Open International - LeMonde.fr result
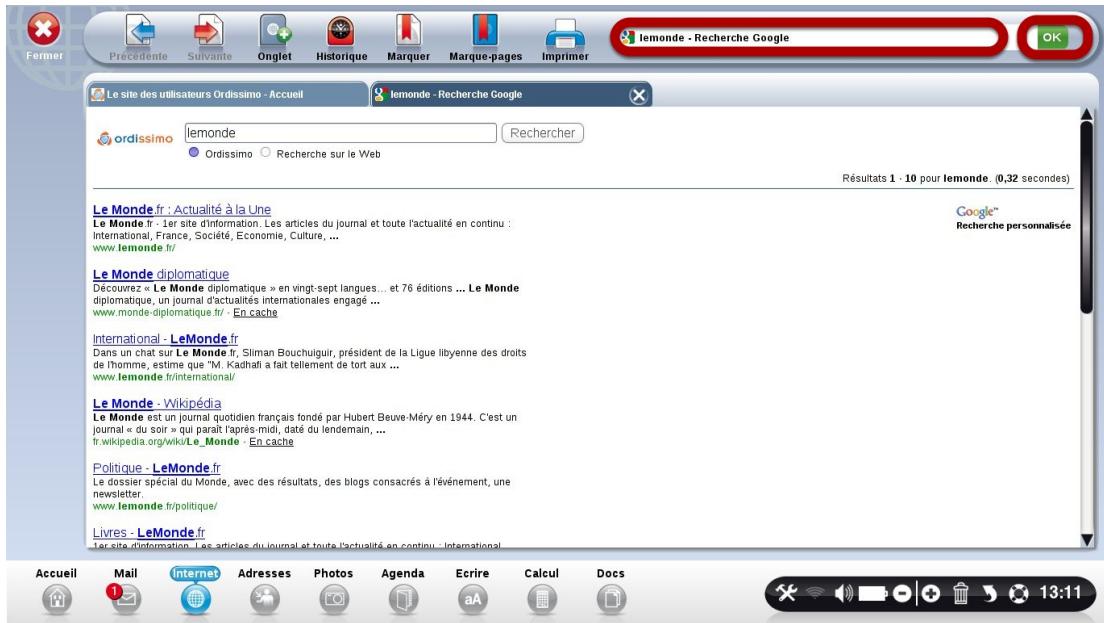The height and width of the screenshot is (623, 1104). [165, 339]
